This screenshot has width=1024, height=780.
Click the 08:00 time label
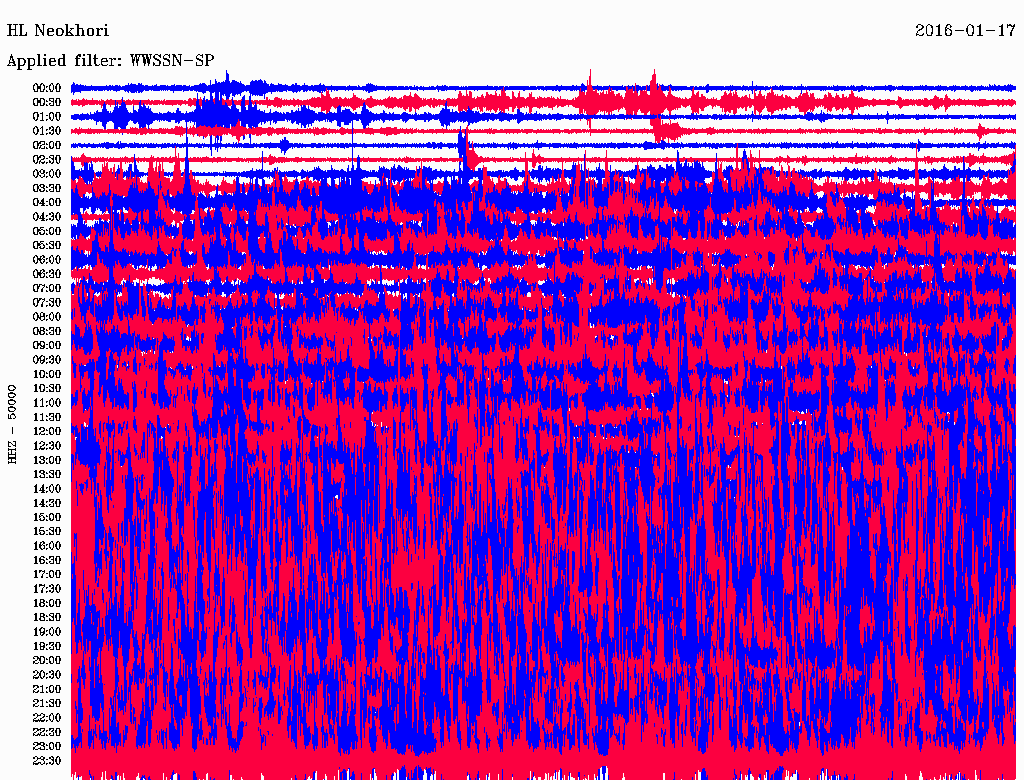click(47, 317)
